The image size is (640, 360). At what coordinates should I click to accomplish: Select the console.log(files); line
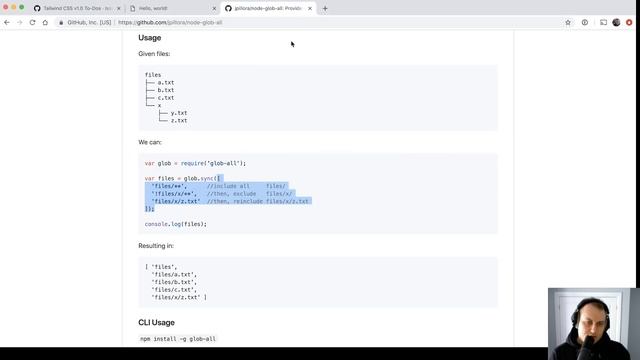[x=176, y=224]
